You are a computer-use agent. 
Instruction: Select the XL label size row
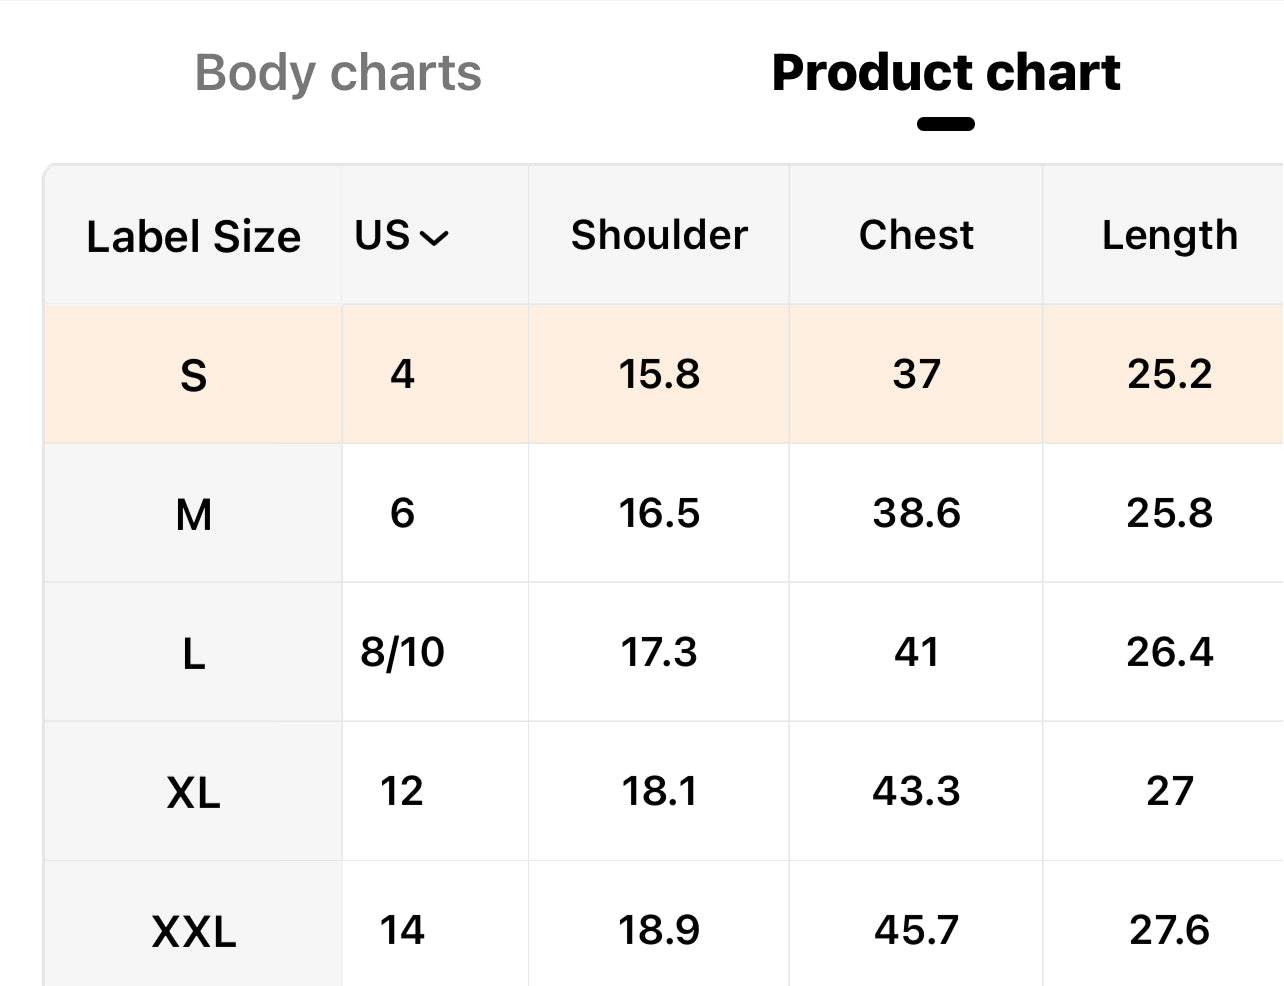pyautogui.click(x=664, y=791)
